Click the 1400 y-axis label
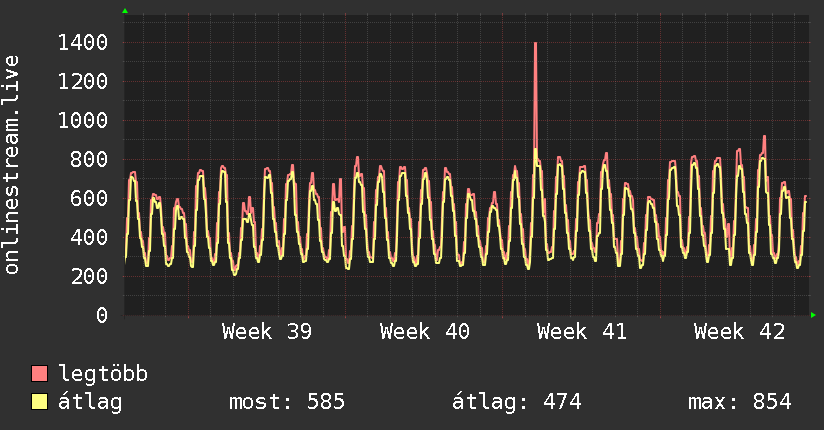 [x=83, y=43]
